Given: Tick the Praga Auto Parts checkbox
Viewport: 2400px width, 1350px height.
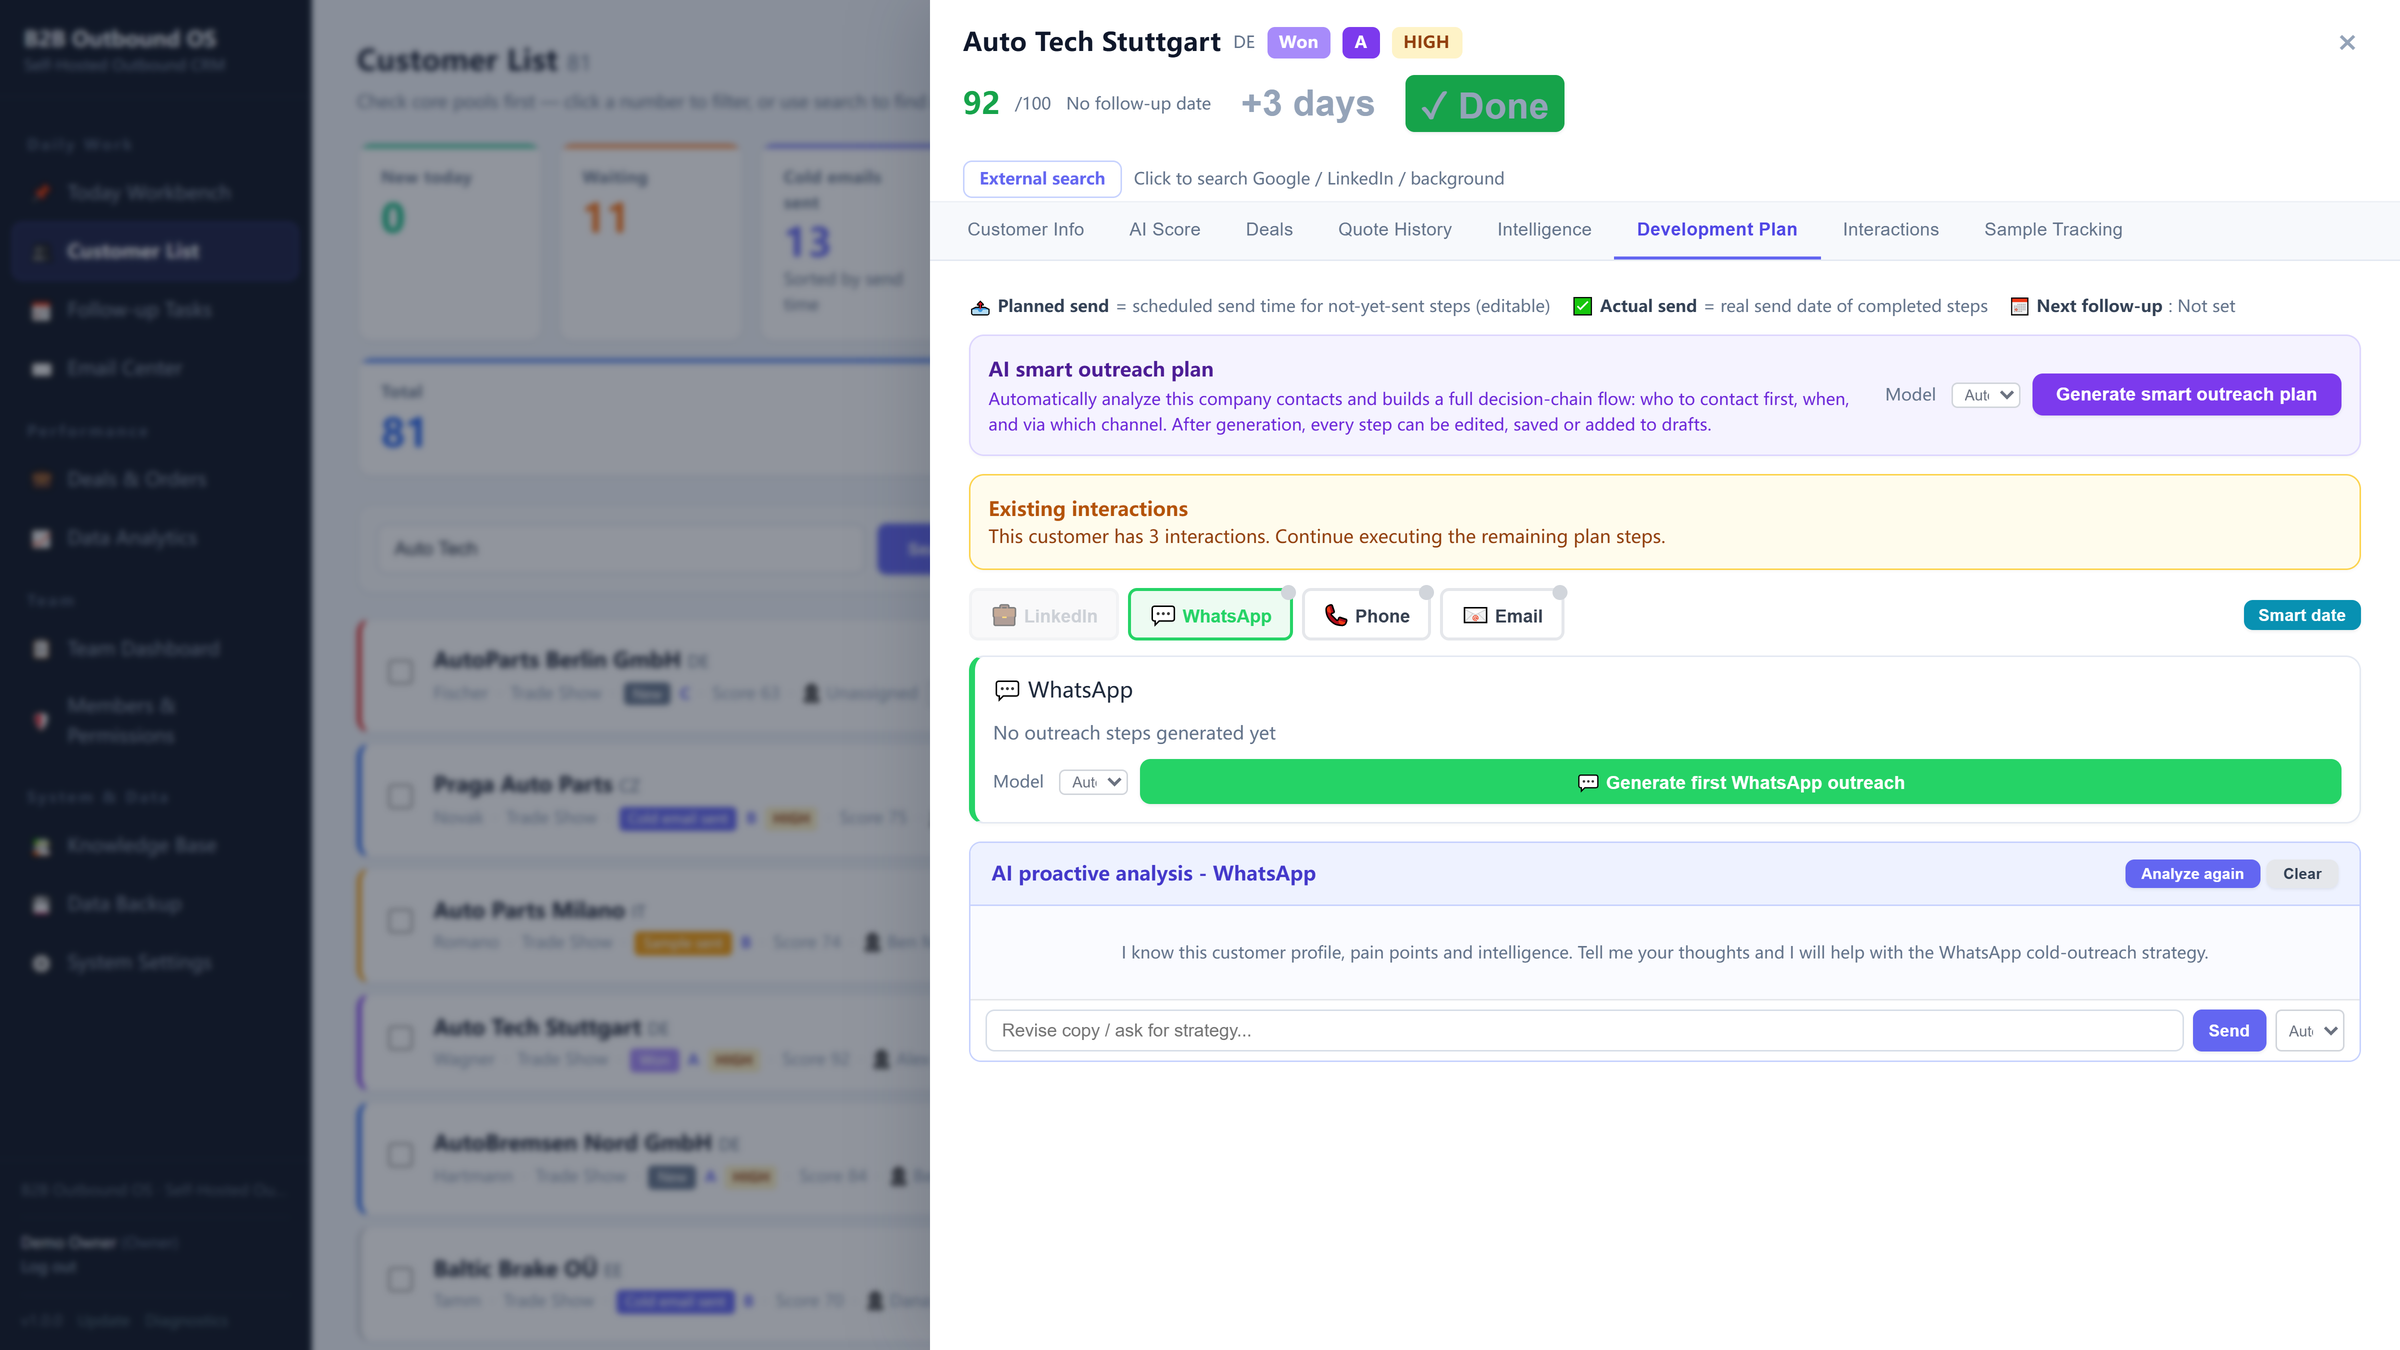Looking at the screenshot, I should [x=400, y=797].
